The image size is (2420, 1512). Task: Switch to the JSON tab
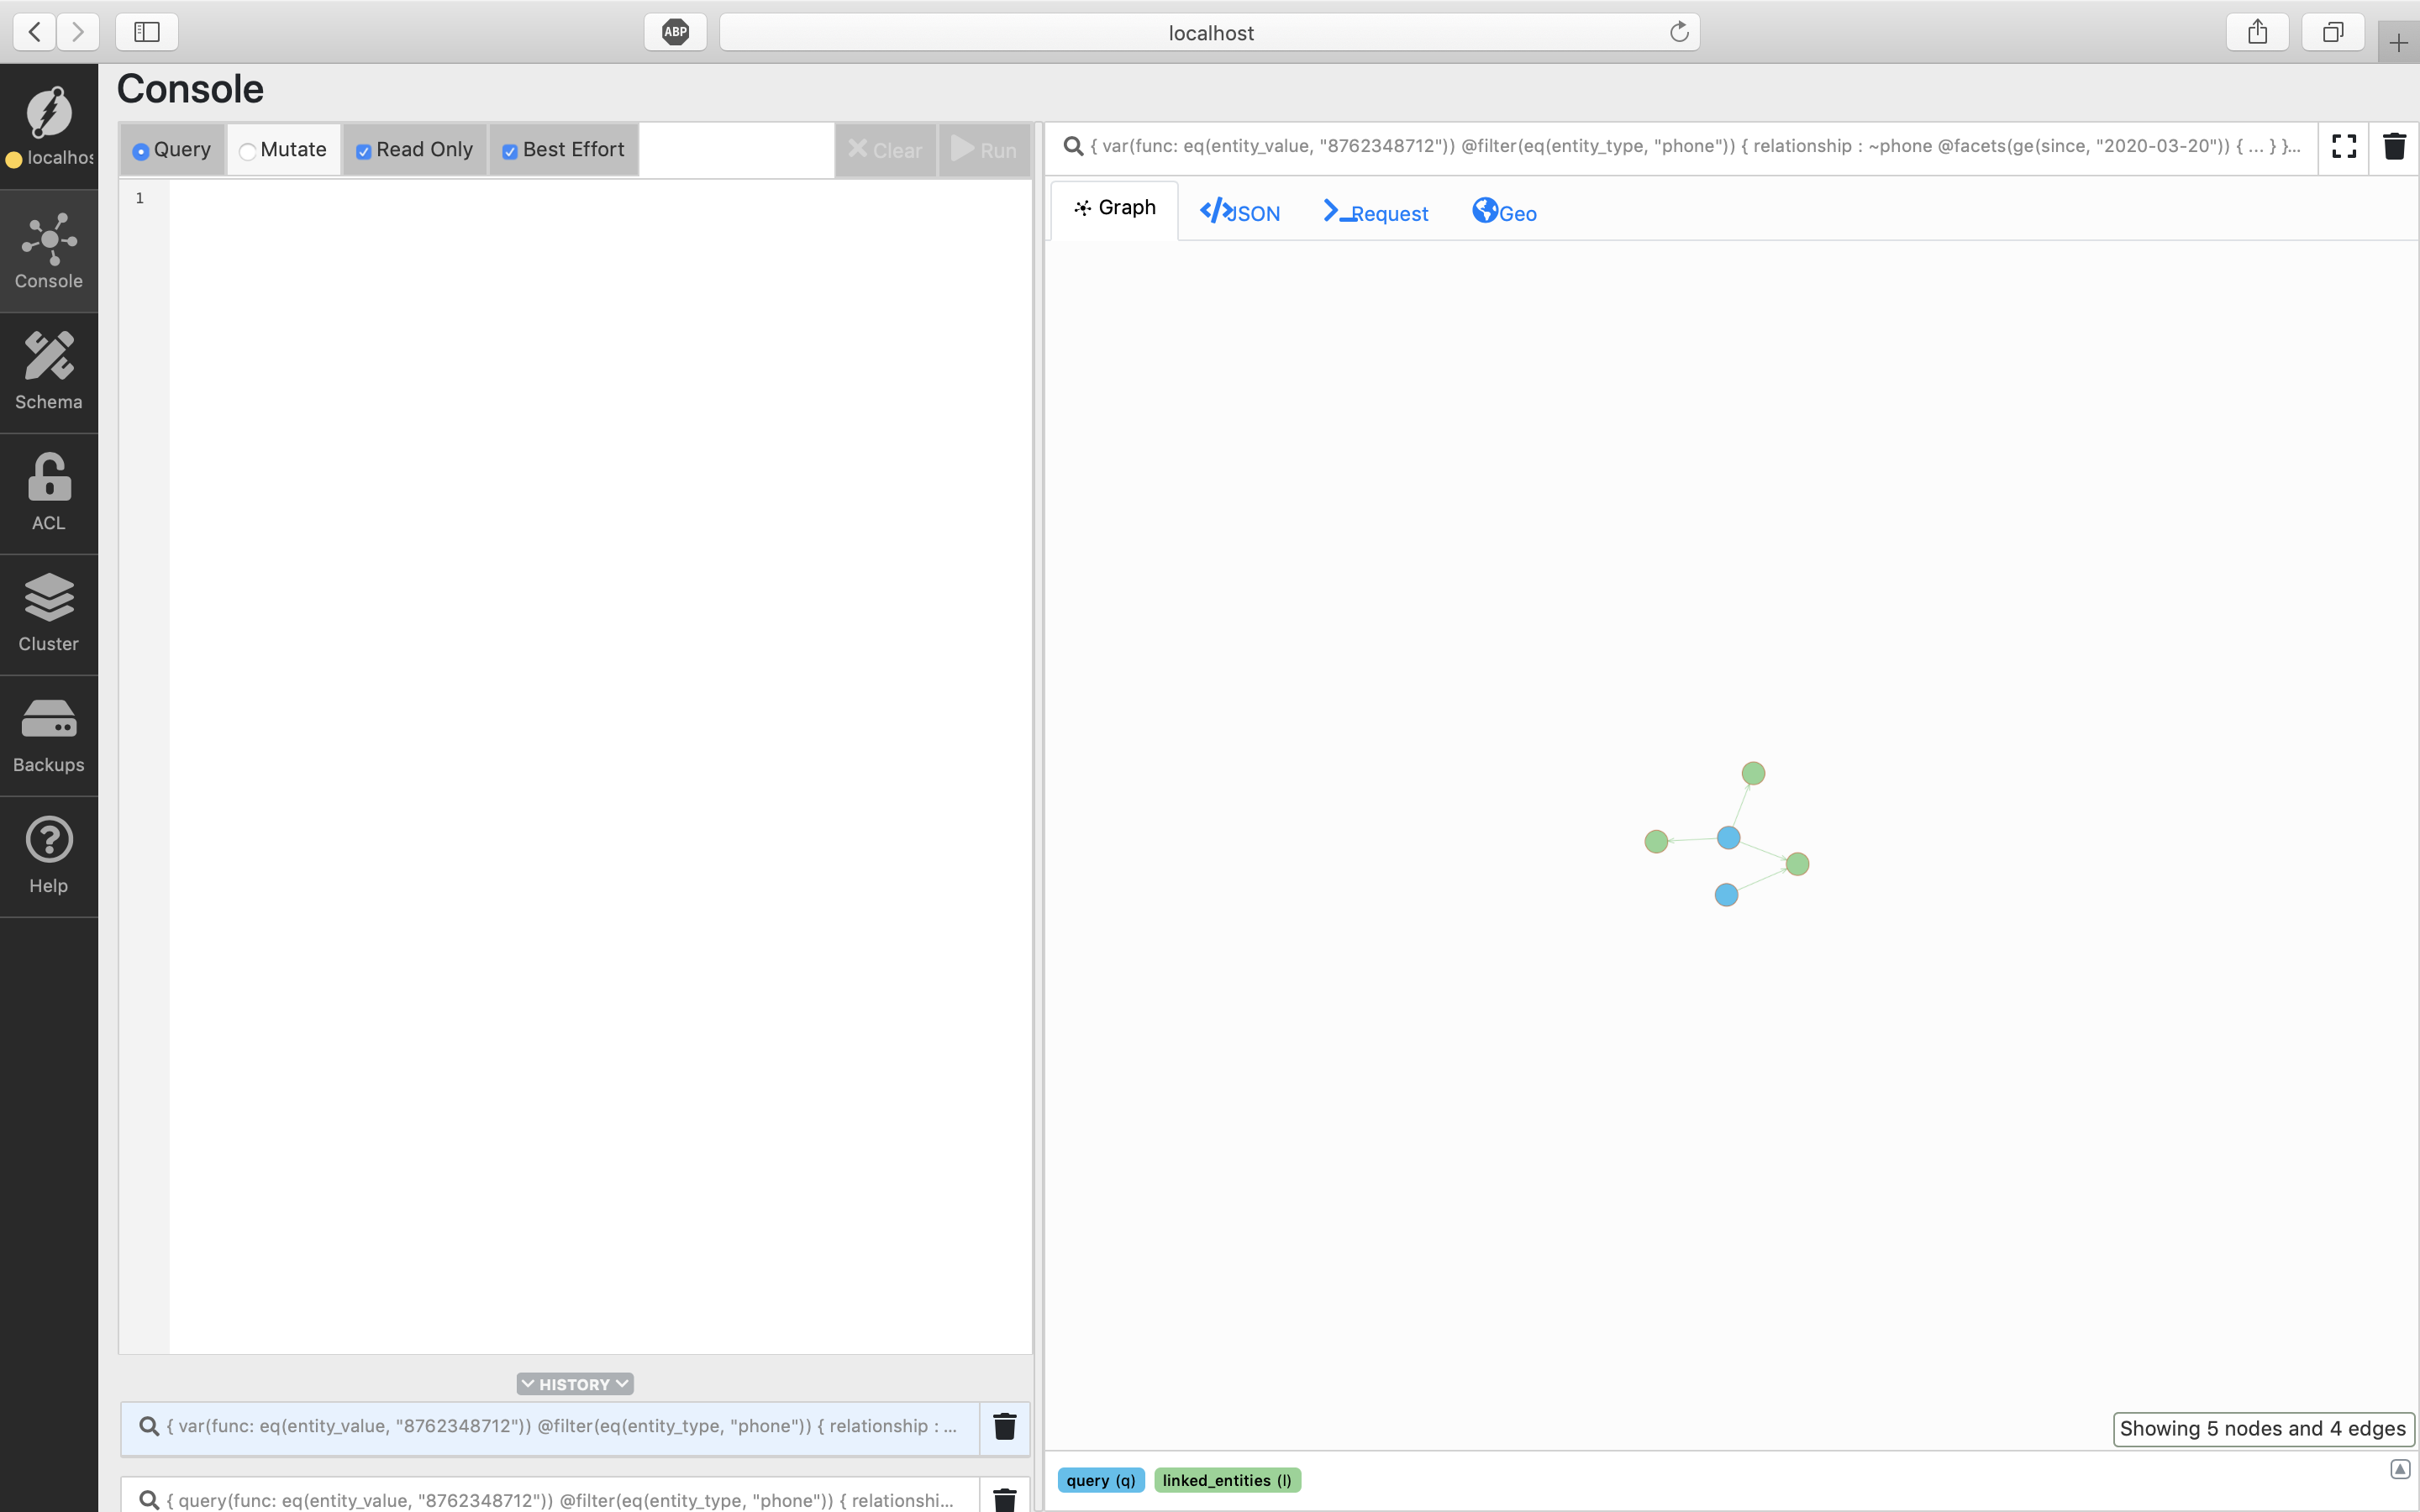tap(1240, 211)
